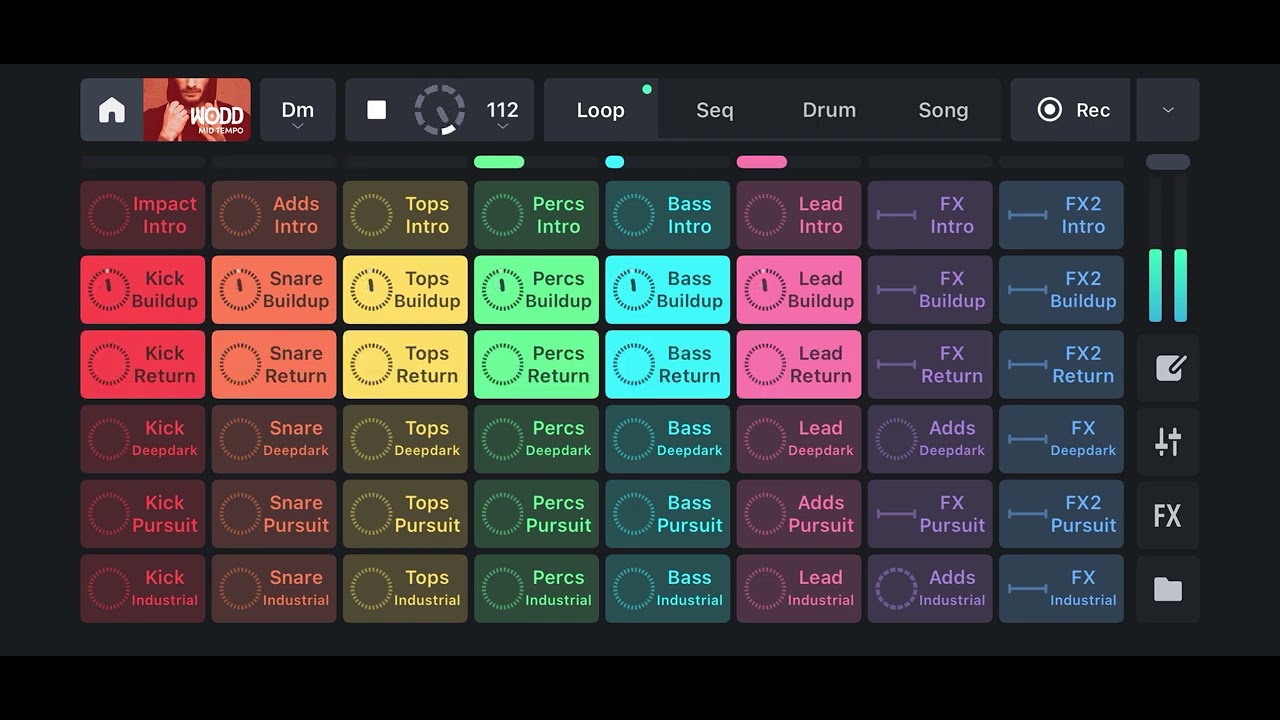Activate the FX Industrial pad

pyautogui.click(x=1061, y=589)
